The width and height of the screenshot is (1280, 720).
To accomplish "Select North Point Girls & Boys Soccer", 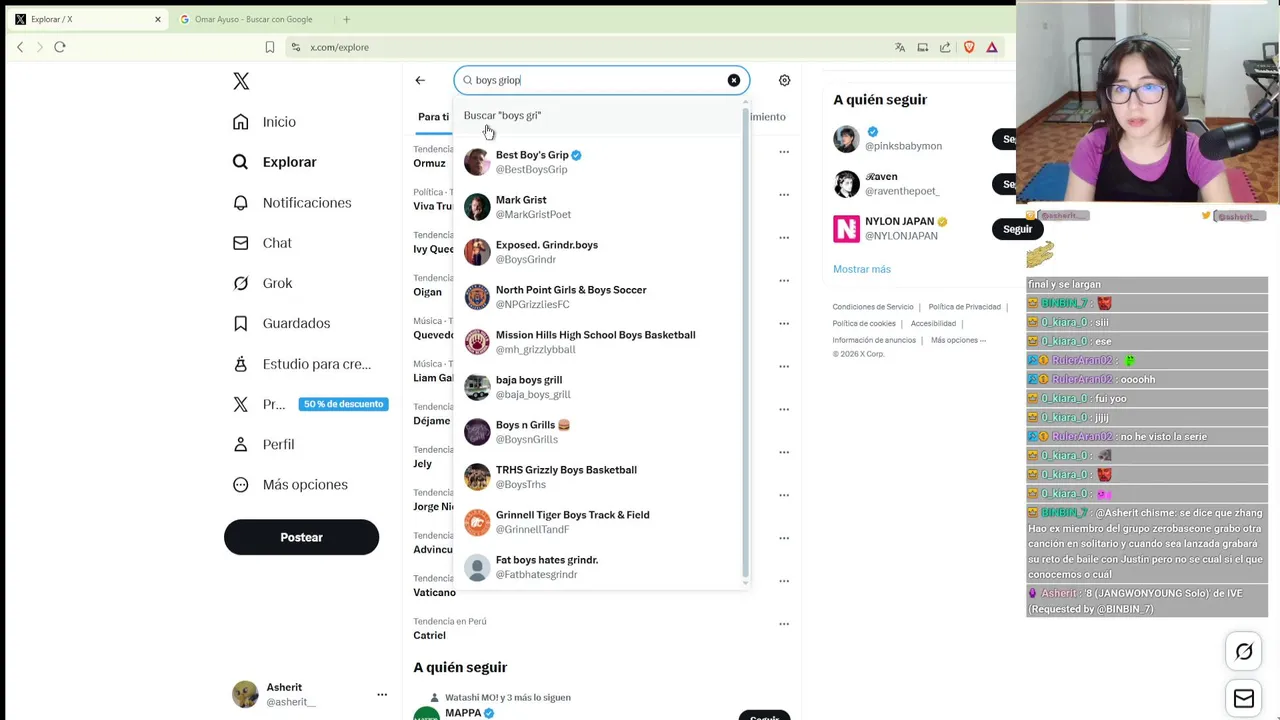I will [600, 297].
